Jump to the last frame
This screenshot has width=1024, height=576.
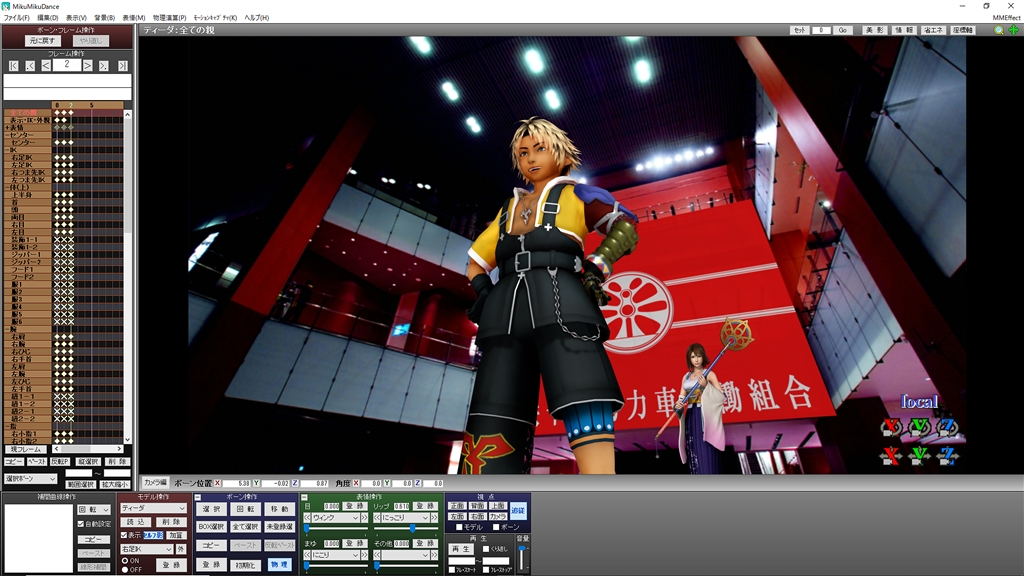[x=122, y=65]
